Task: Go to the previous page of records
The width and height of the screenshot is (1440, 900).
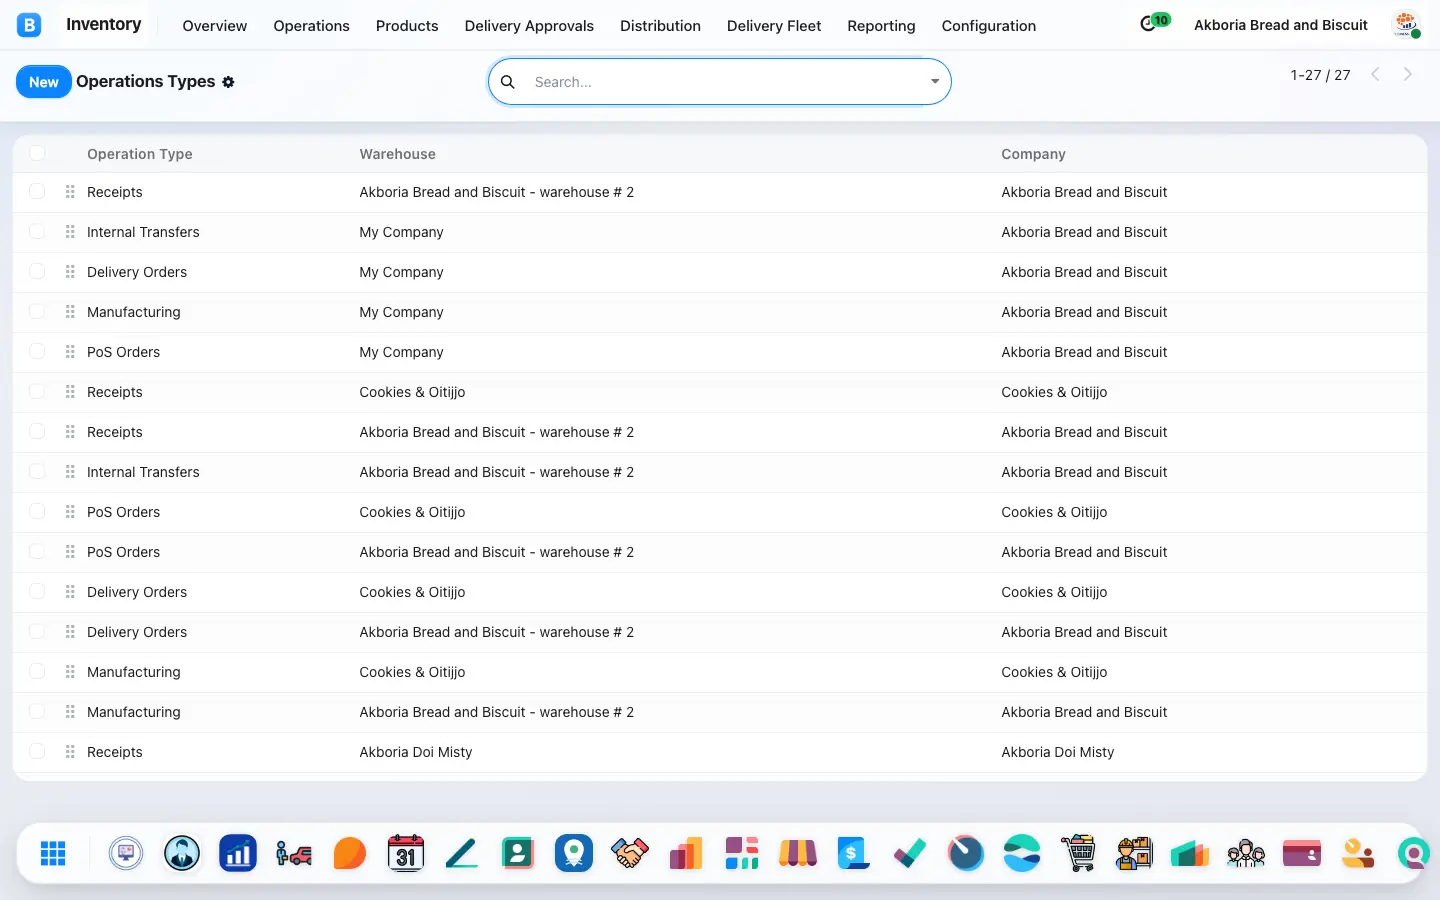Action: click(1376, 75)
